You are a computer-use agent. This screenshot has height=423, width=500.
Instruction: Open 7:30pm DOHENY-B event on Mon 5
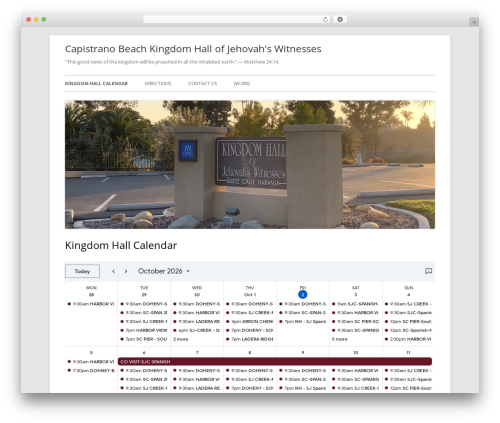(x=91, y=371)
